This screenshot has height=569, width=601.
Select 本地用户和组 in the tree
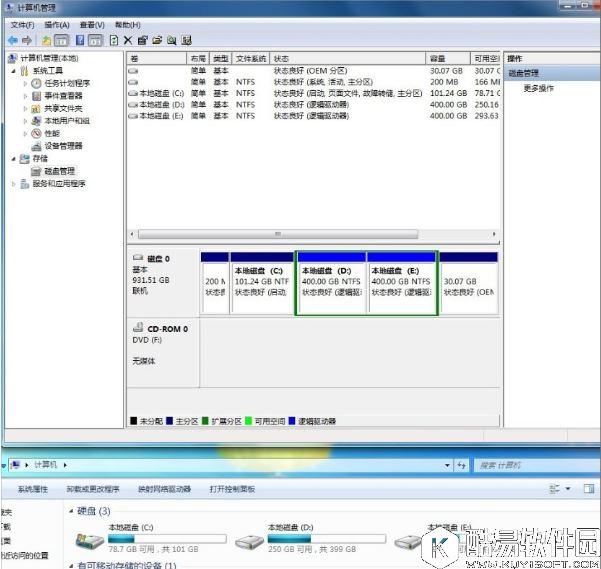67,121
